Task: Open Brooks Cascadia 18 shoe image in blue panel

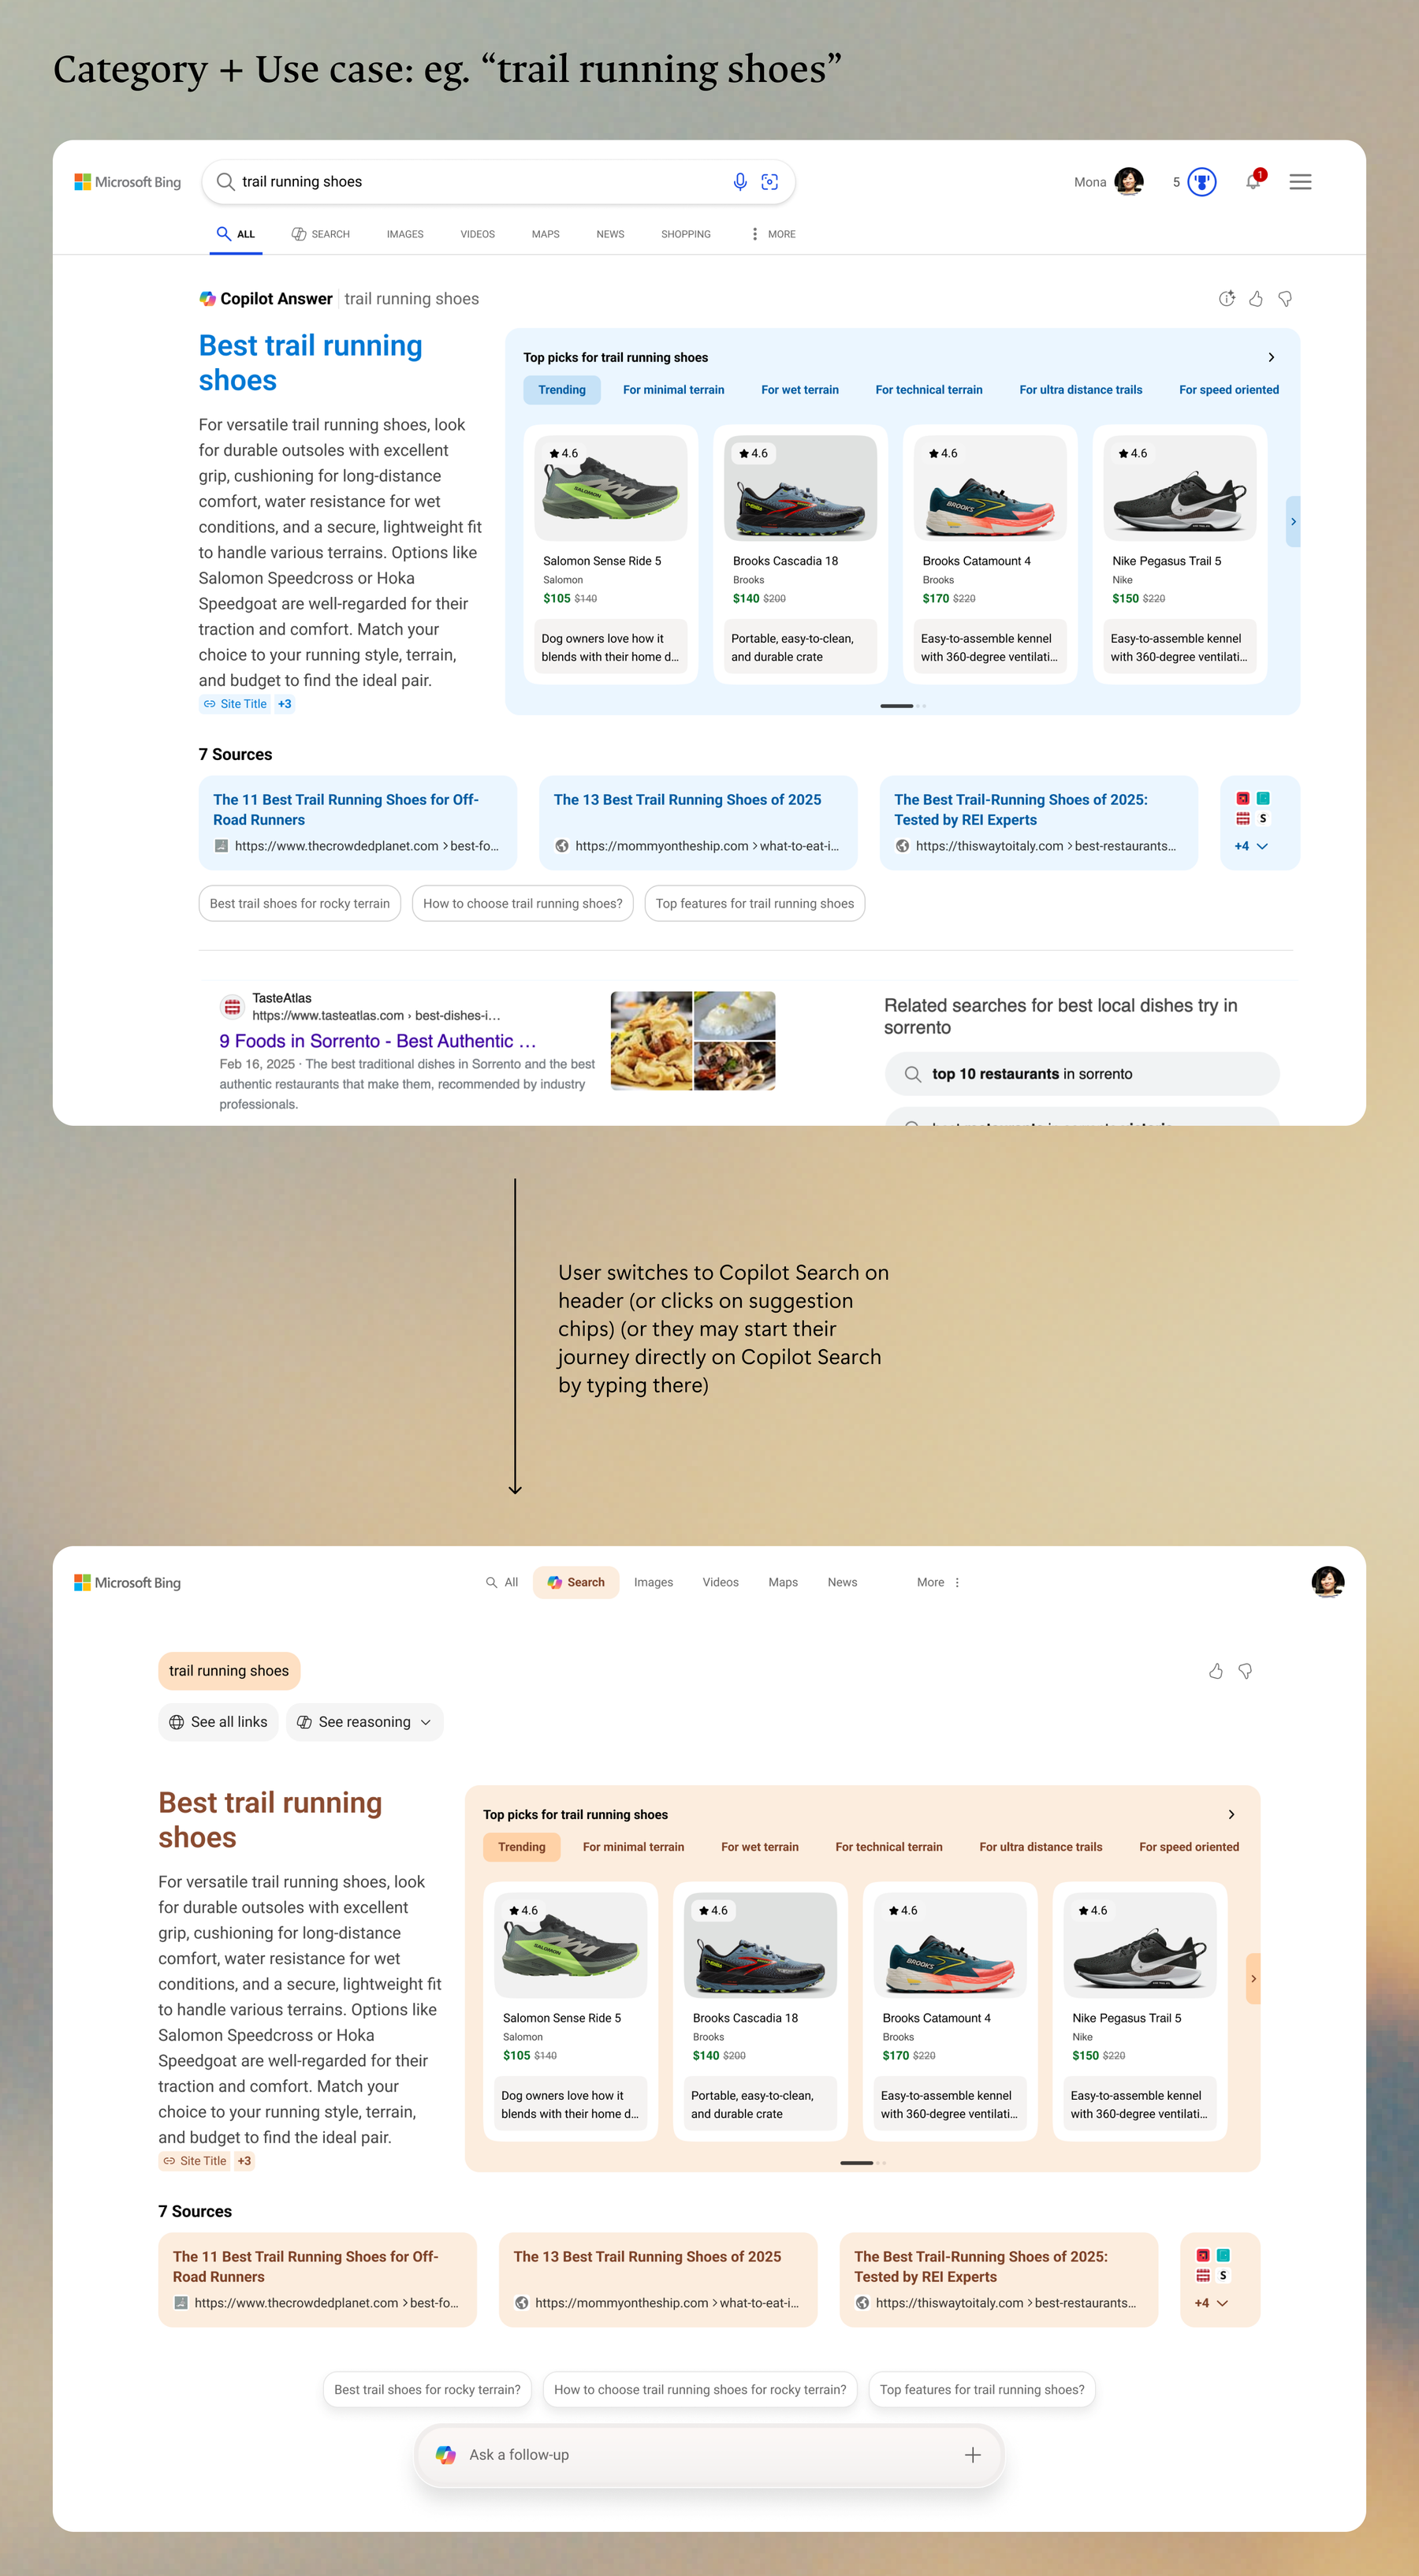Action: 800,487
